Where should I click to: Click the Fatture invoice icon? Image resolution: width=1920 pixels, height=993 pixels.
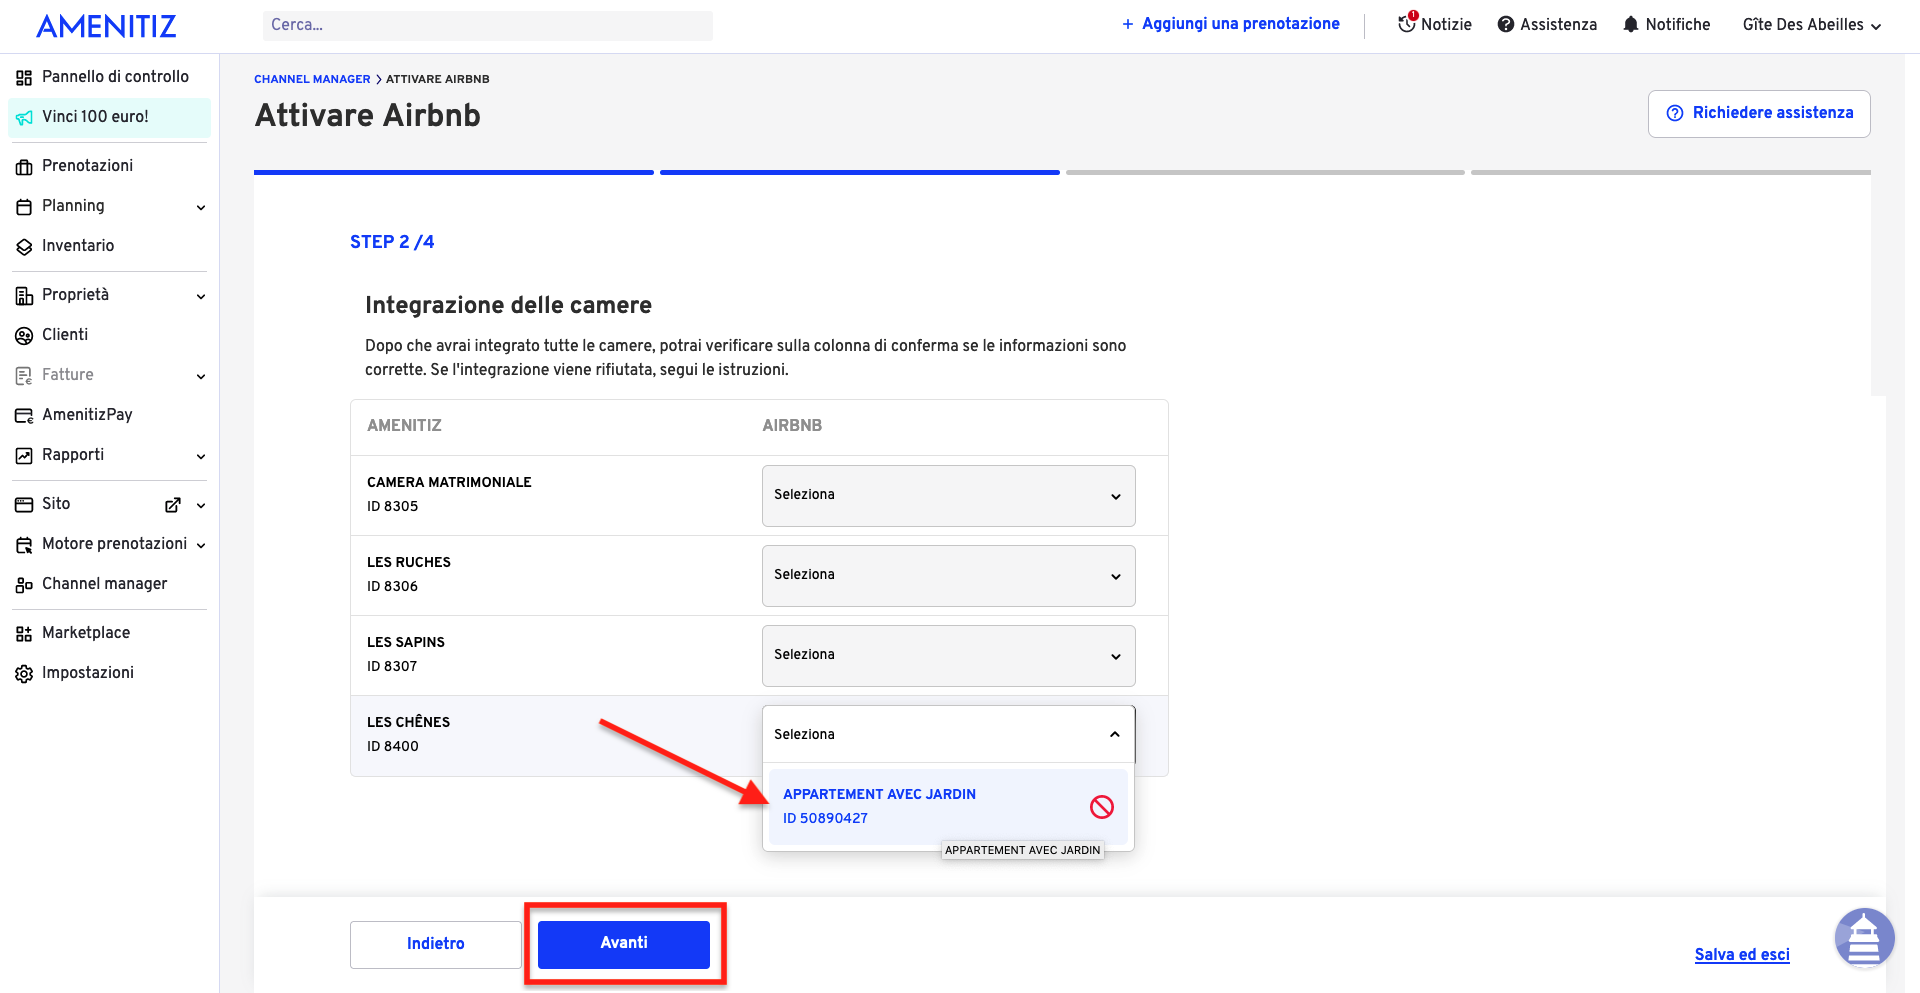point(24,375)
